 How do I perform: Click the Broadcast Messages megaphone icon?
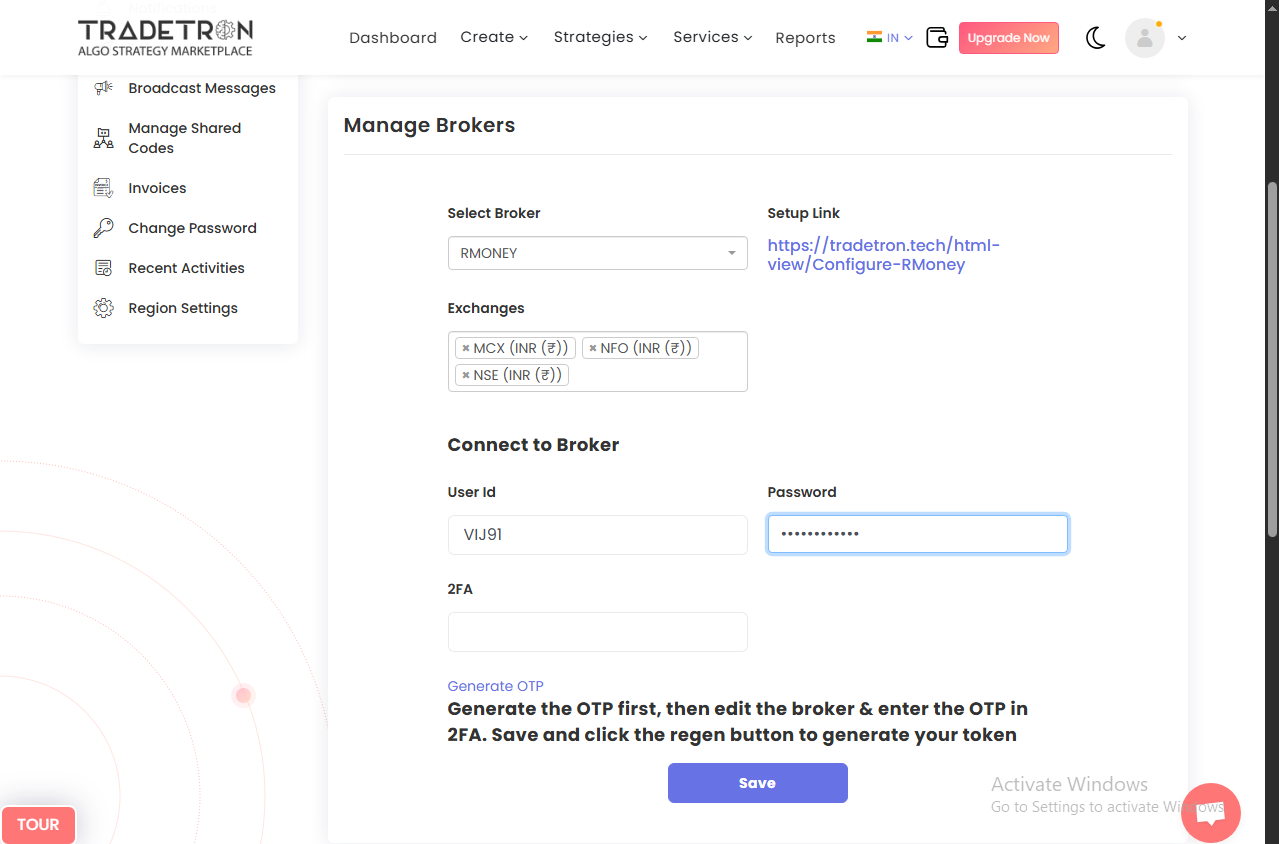[103, 88]
